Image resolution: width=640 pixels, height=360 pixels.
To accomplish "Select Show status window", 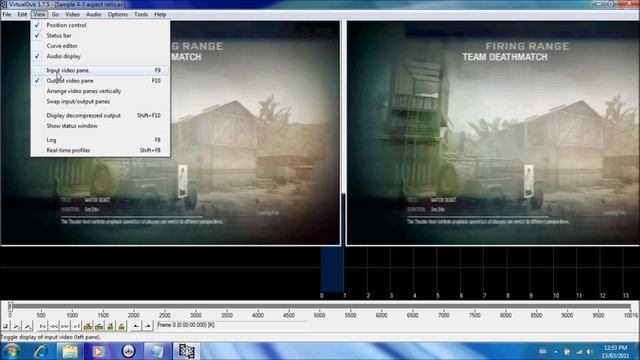I will click(100, 126).
